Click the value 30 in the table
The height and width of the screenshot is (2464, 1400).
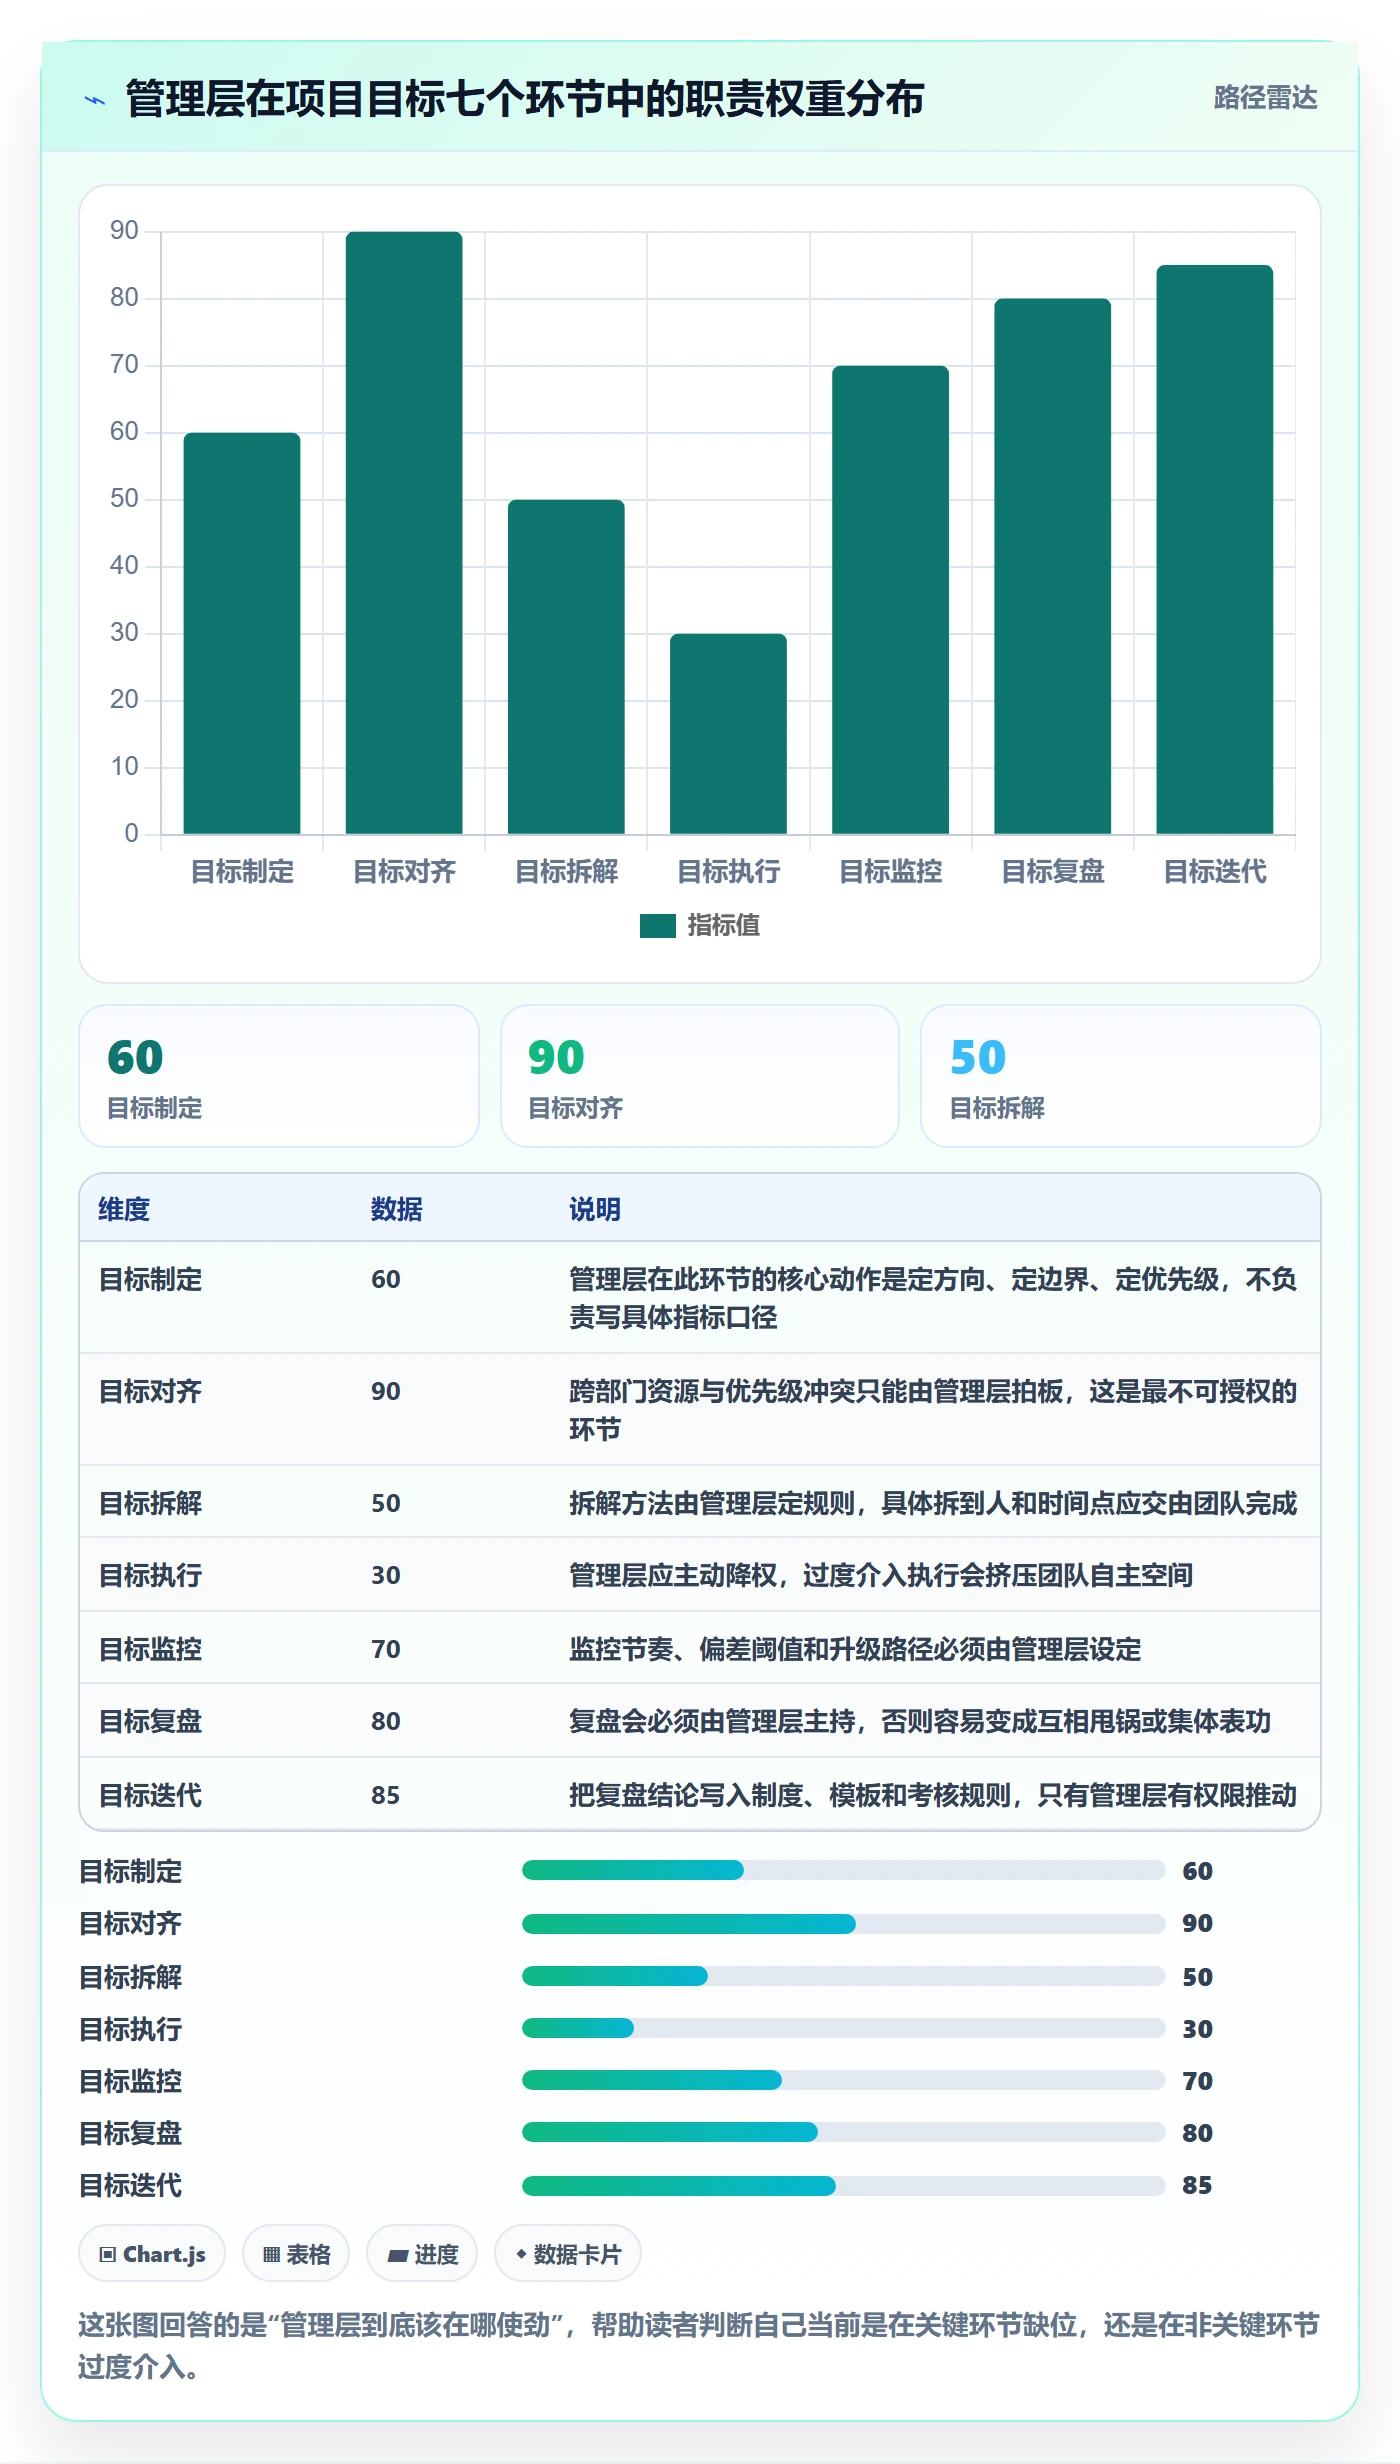click(385, 1575)
